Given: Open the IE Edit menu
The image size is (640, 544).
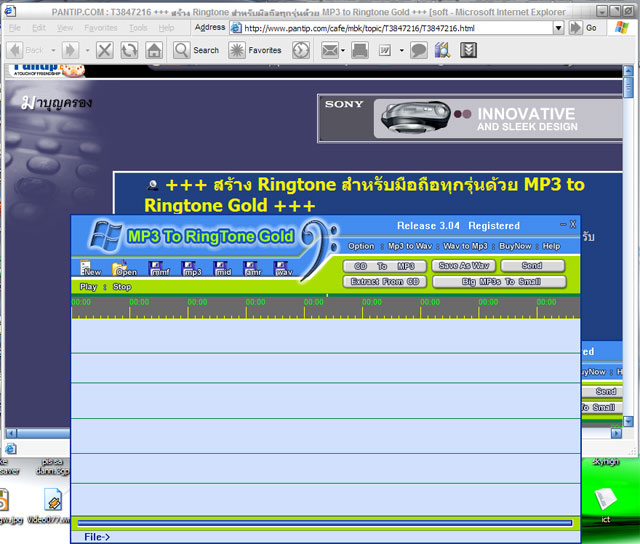Looking at the screenshot, I should coord(39,28).
